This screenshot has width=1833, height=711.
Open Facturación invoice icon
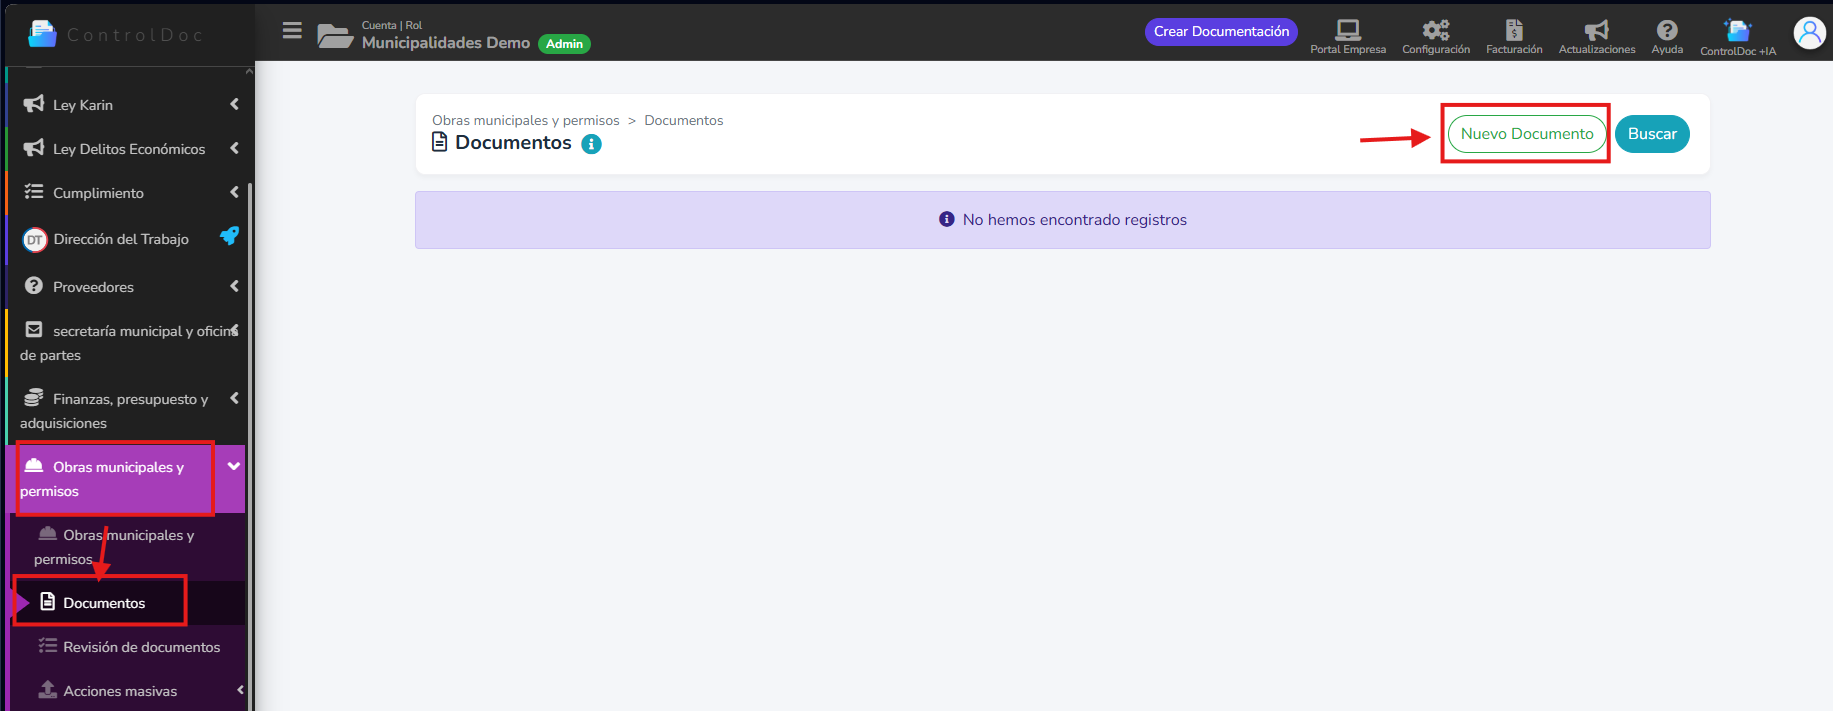(1514, 30)
